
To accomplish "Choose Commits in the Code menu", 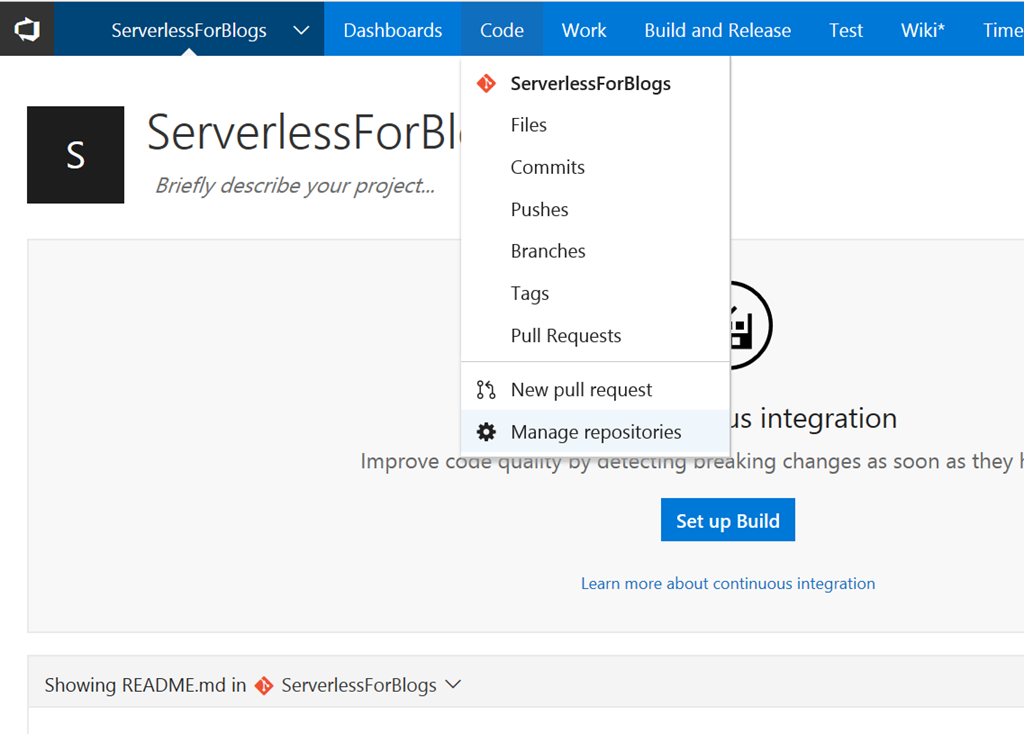I will coord(547,167).
